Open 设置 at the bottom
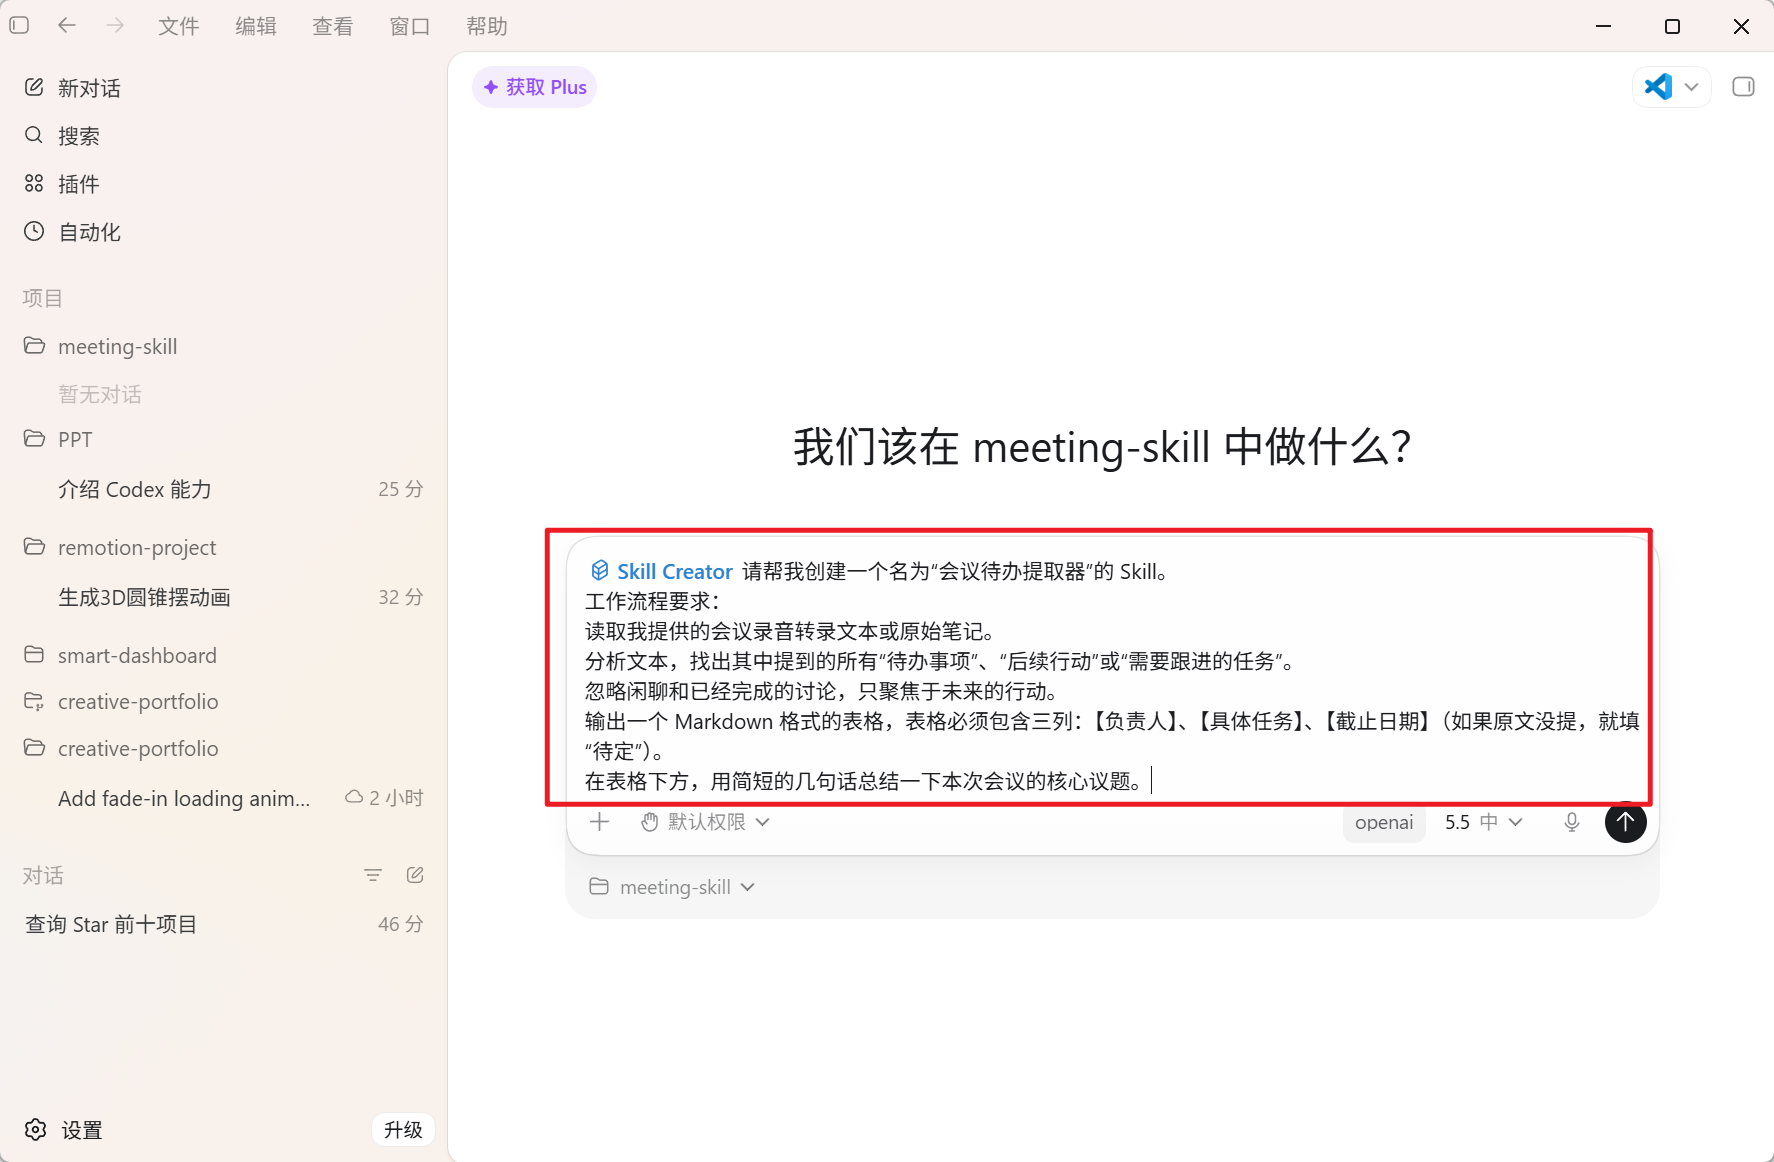1774x1162 pixels. click(x=64, y=1130)
